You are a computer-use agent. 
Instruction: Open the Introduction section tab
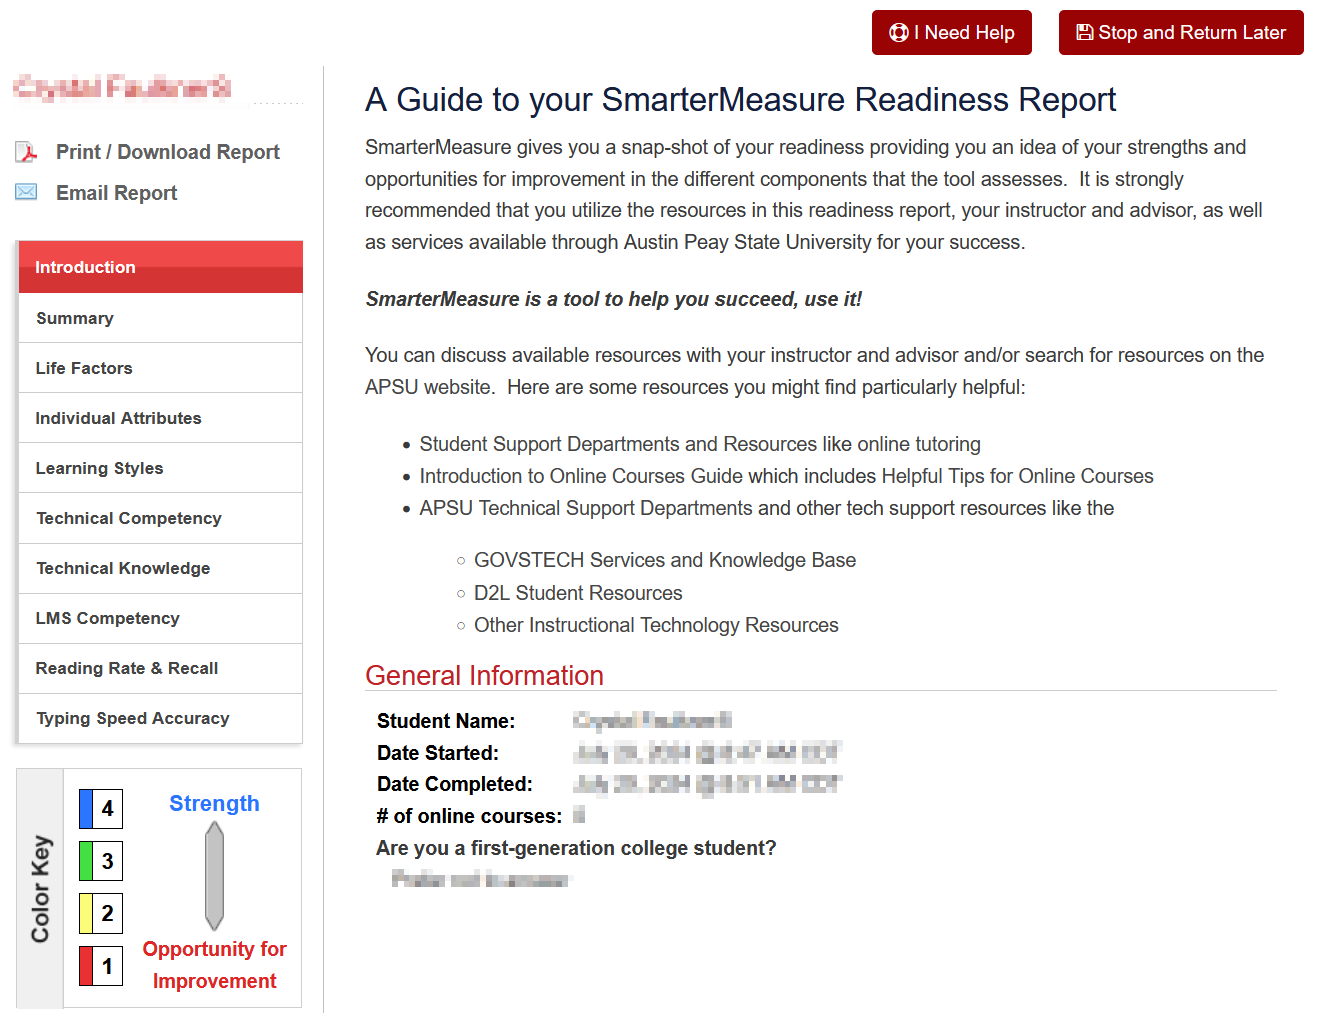click(160, 267)
